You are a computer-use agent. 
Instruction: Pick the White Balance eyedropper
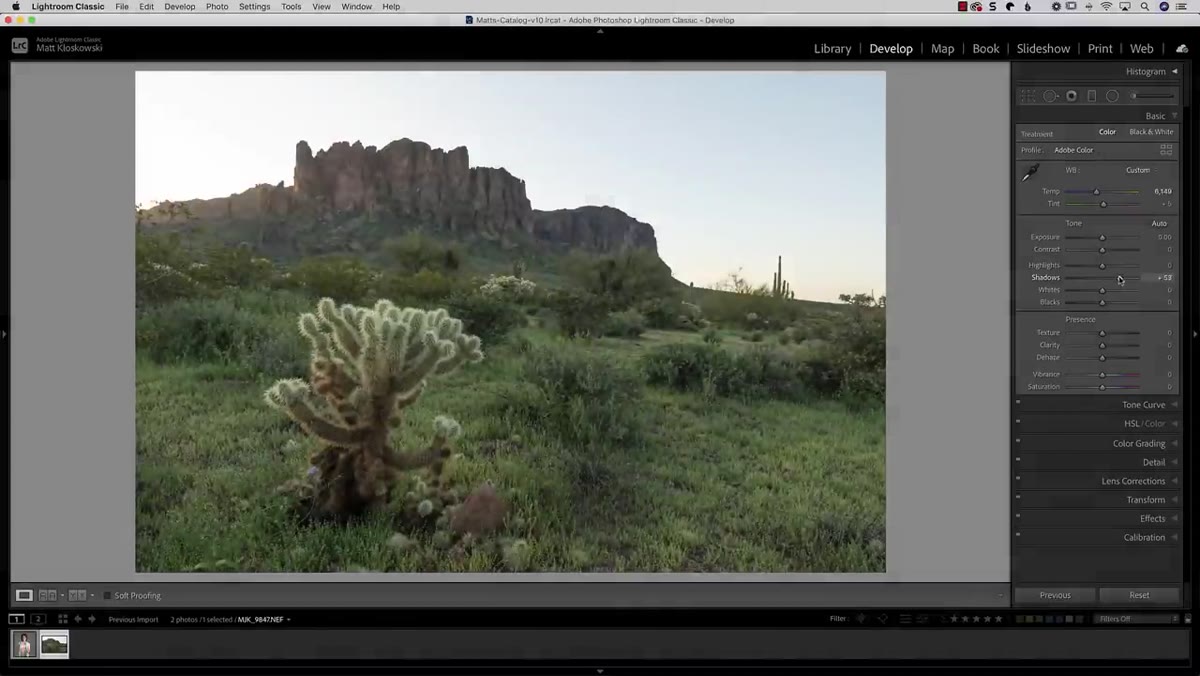[1030, 173]
